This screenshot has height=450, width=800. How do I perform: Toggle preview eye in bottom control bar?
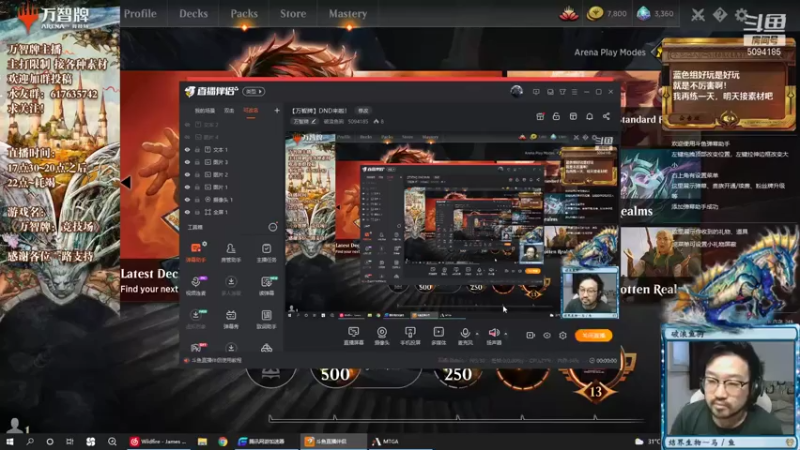click(x=547, y=335)
